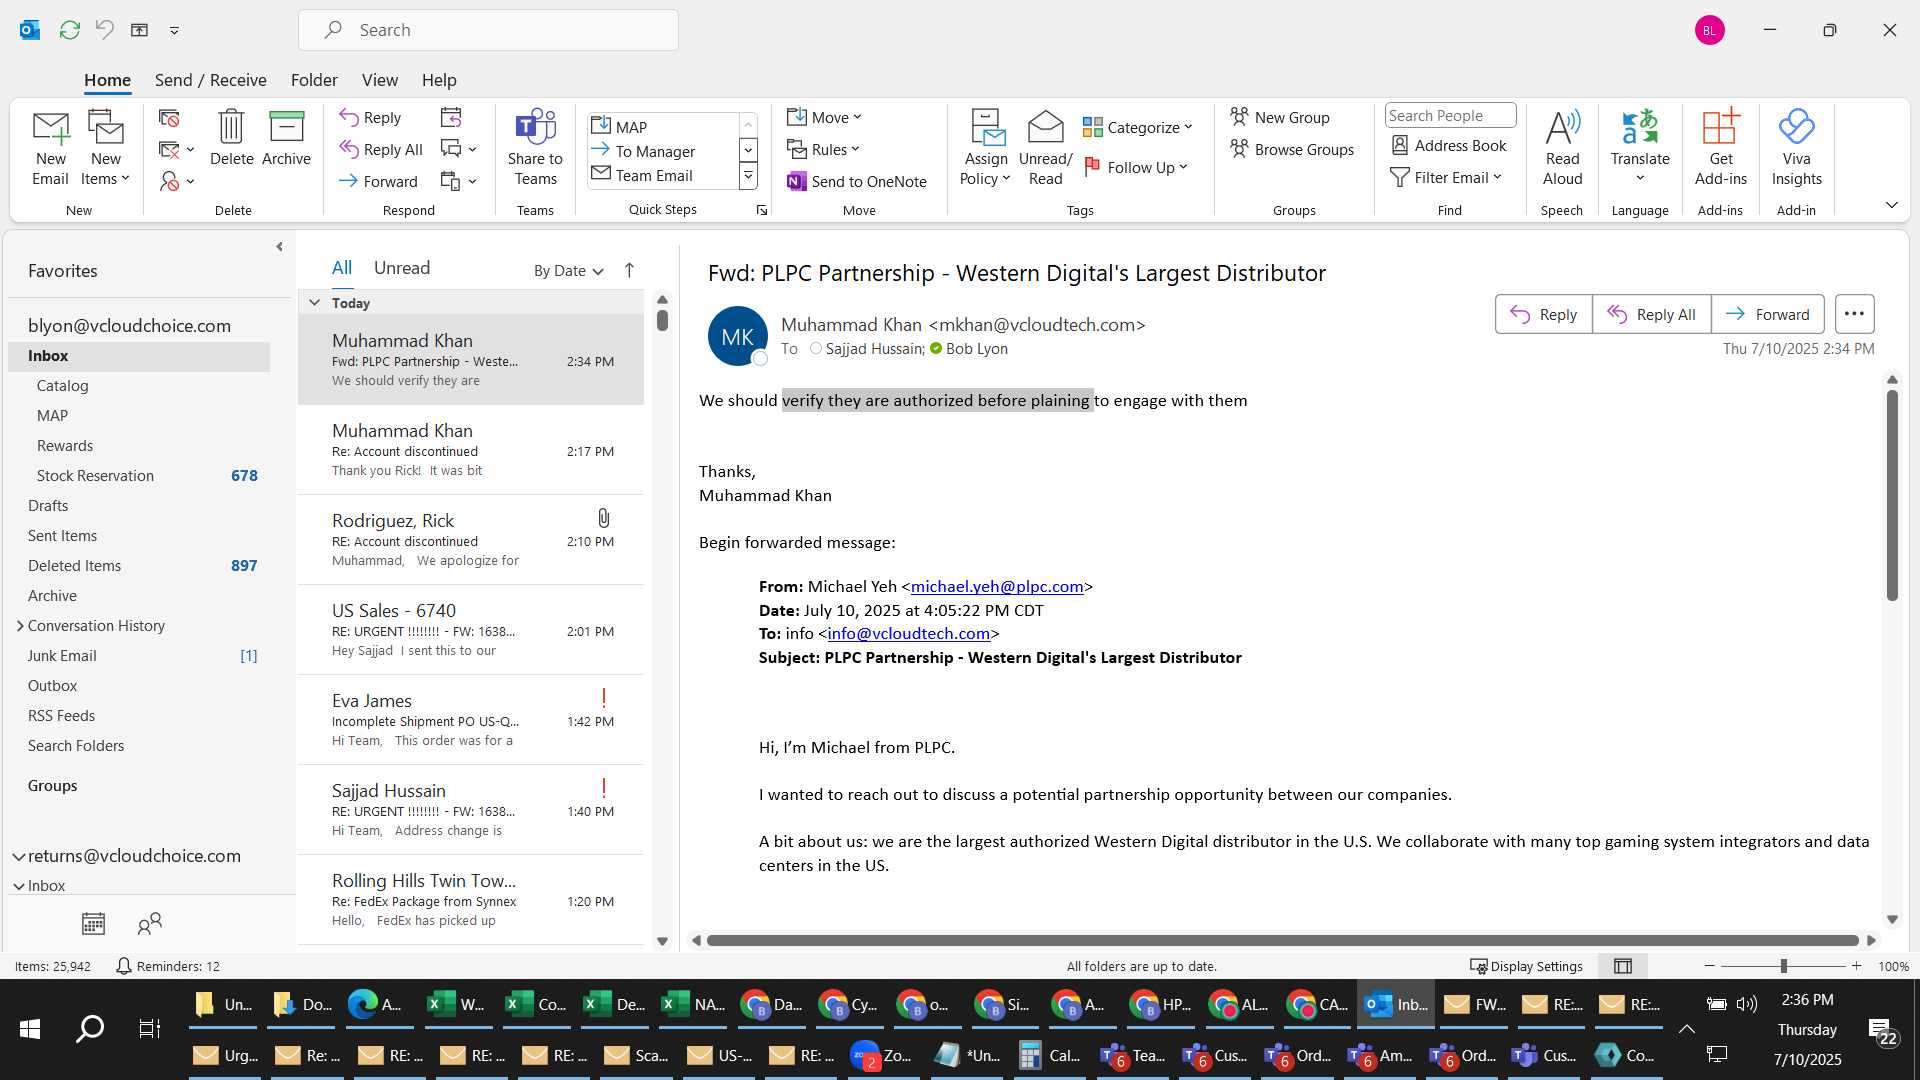Open the Address Book
Image resolution: width=1920 pixels, height=1080 pixels.
tap(1449, 145)
